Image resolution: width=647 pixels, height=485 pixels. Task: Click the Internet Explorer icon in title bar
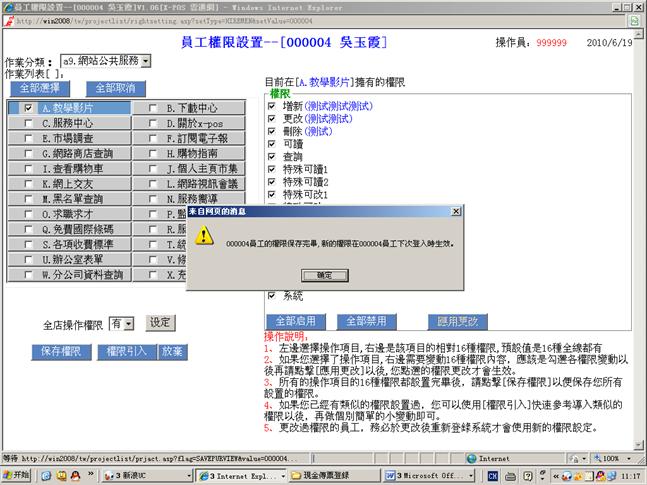coord(7,8)
